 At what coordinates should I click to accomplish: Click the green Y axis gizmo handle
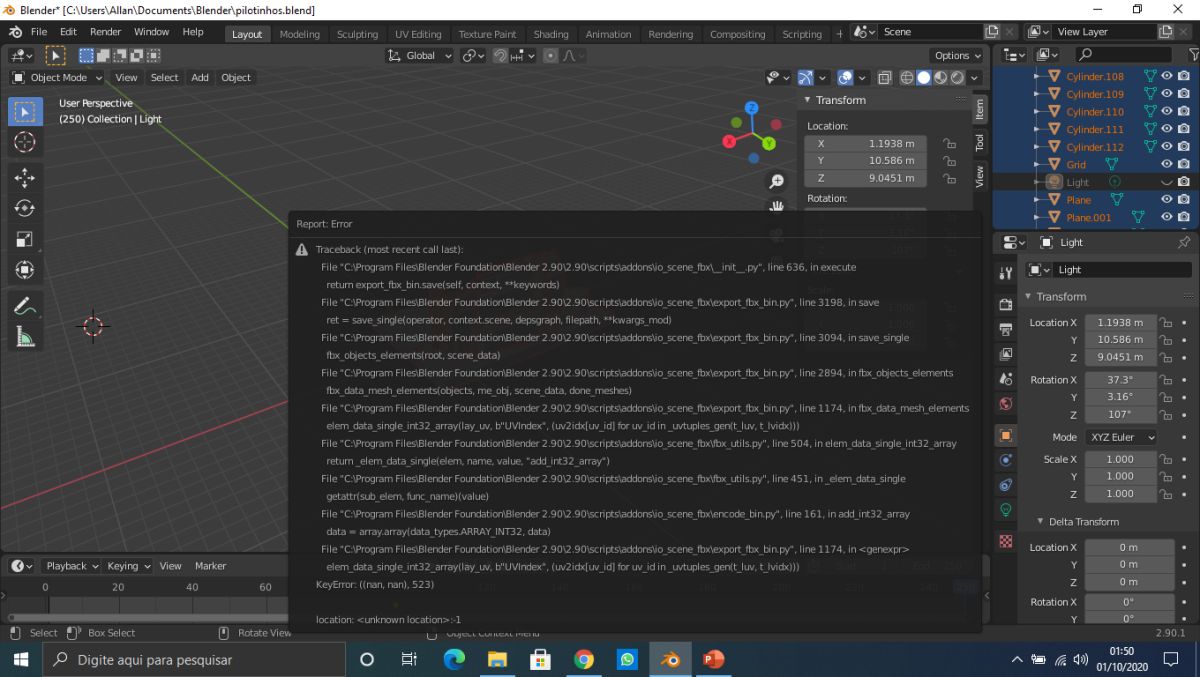click(769, 144)
